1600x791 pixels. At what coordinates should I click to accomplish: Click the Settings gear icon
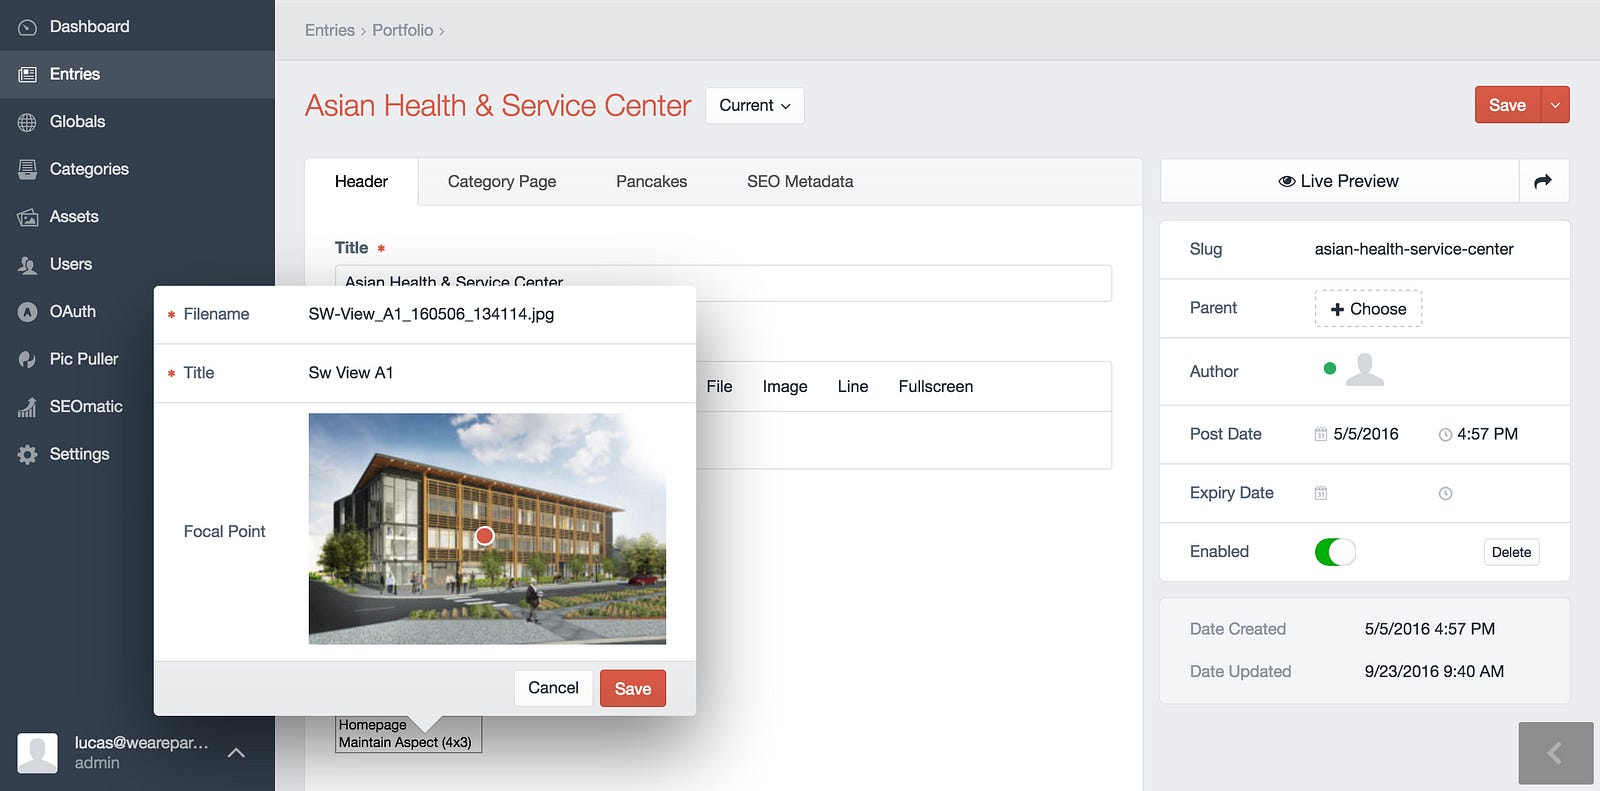click(x=28, y=454)
